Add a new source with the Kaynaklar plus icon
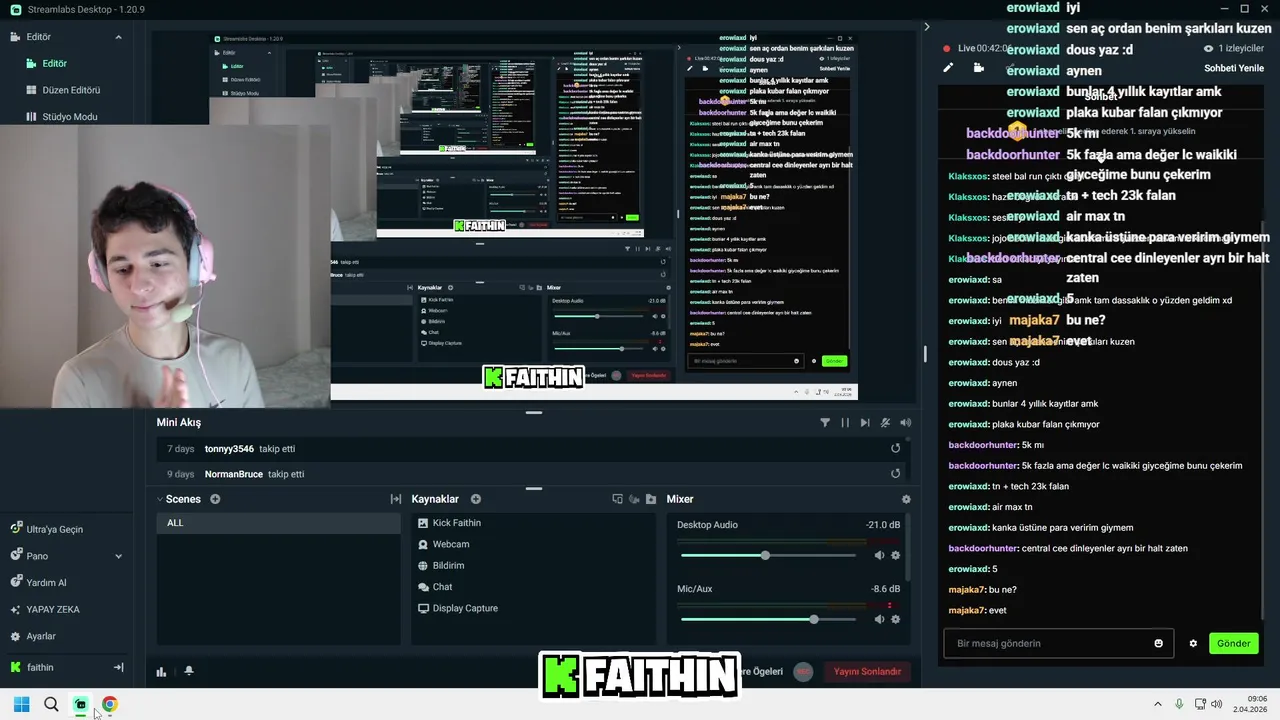1280x720 pixels. (476, 499)
